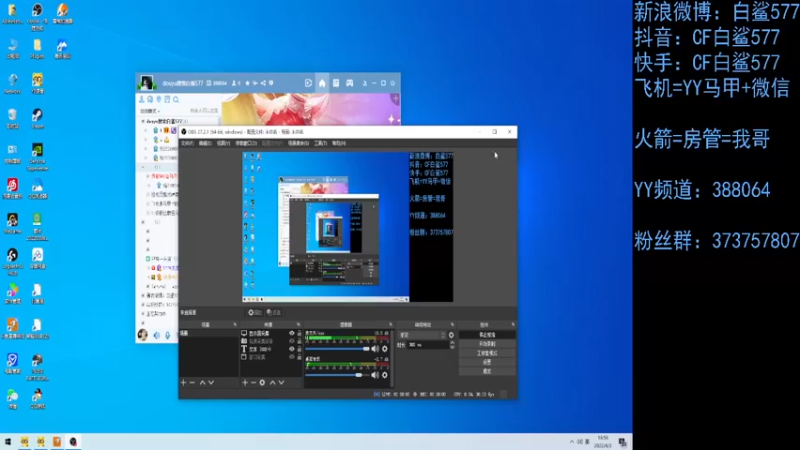
Task: Mute the first audio mixer channel
Action: 376,349
